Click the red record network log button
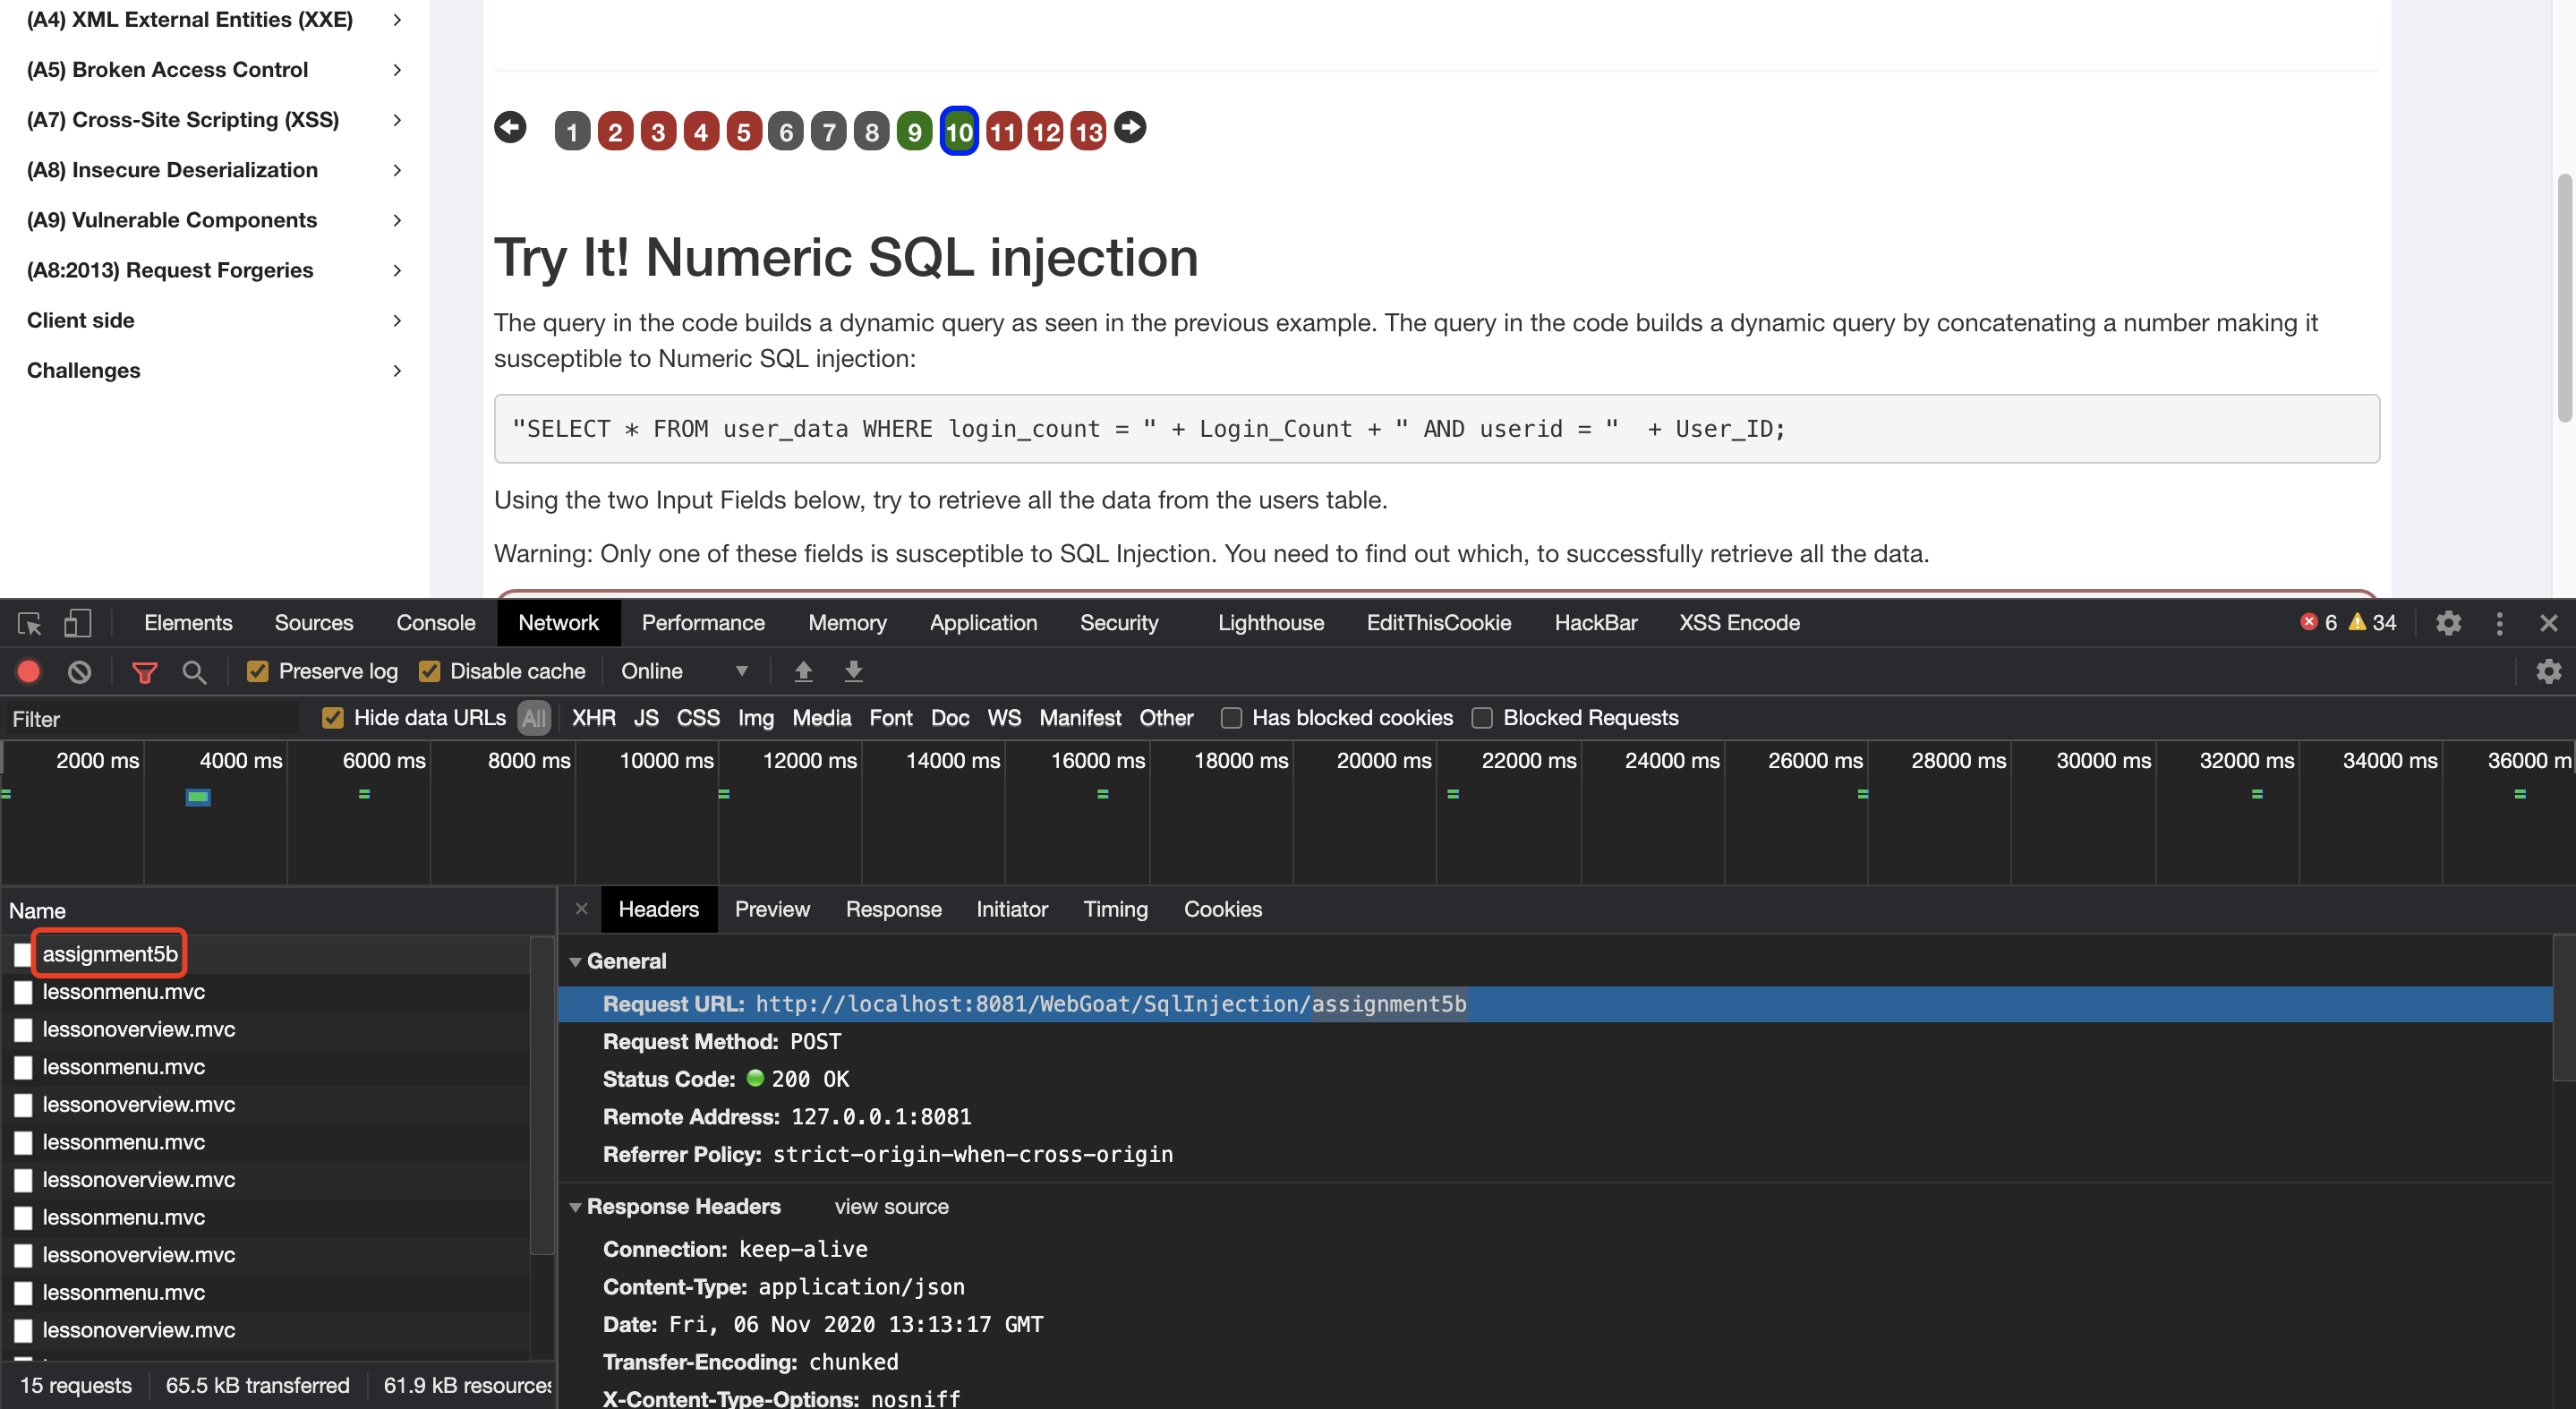The height and width of the screenshot is (1409, 2576). click(x=29, y=671)
